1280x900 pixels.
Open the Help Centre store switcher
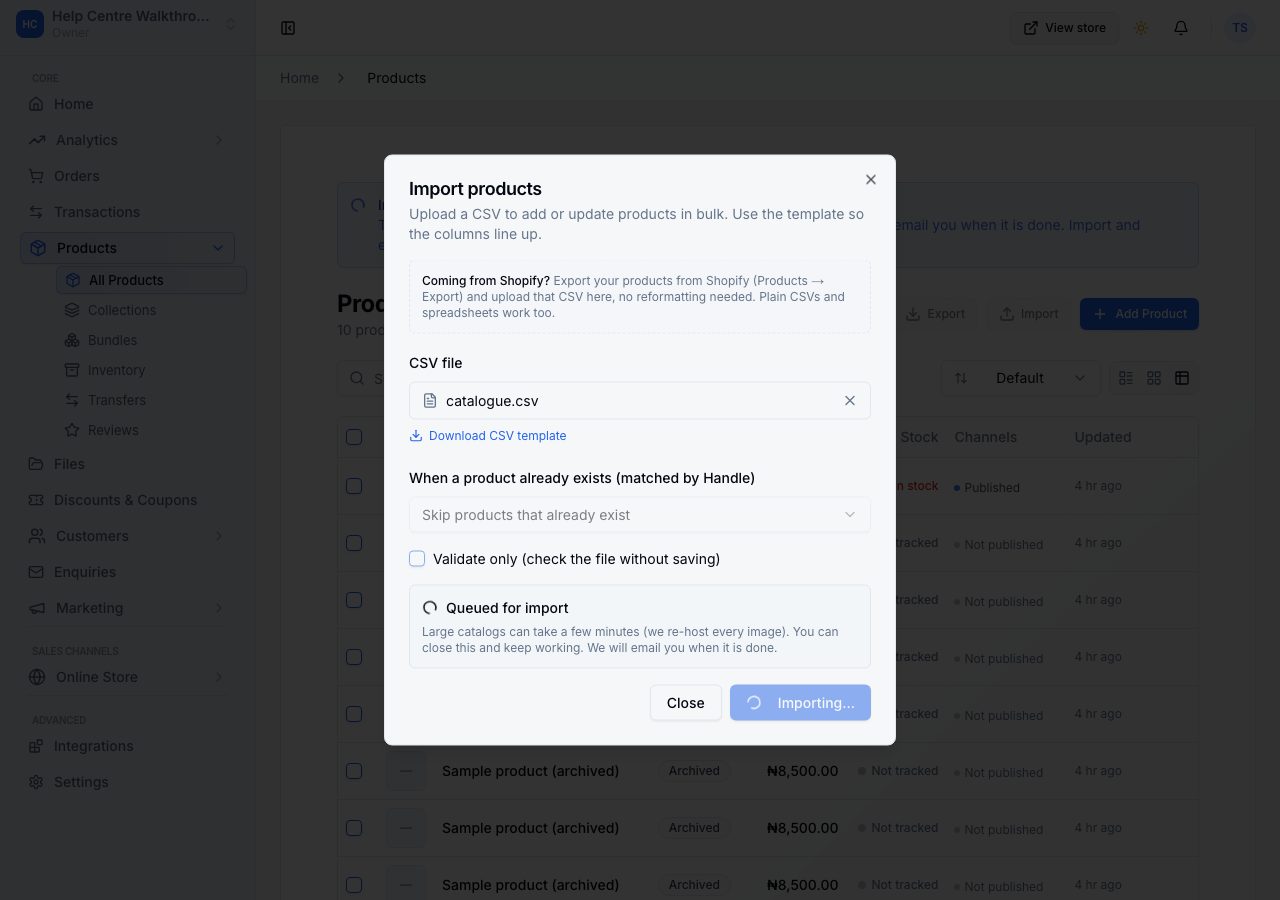tap(127, 25)
